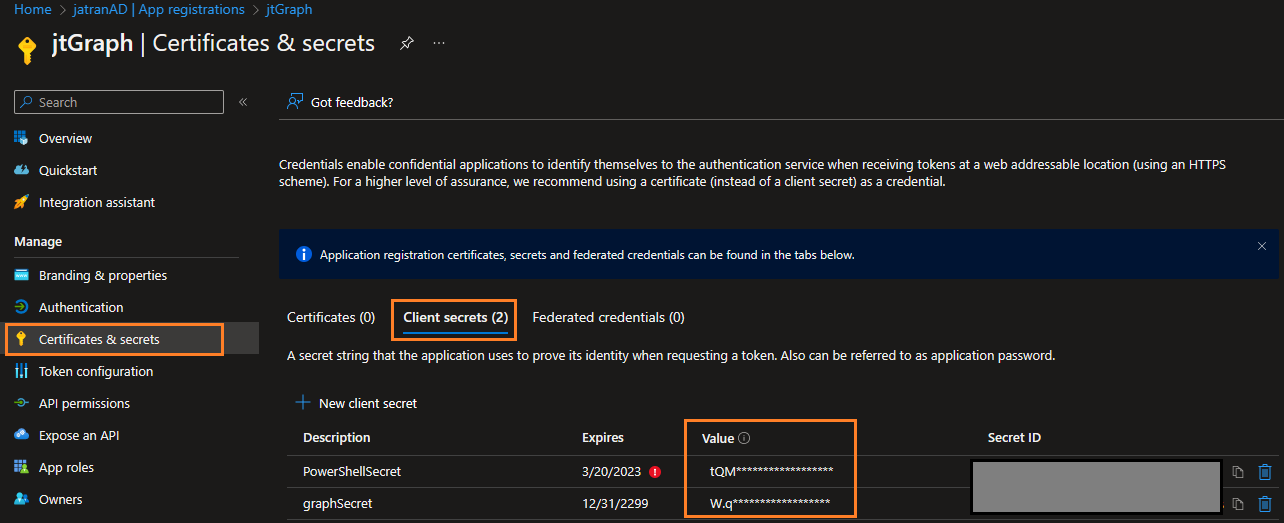Click the API permissions icon
The image size is (1284, 523).
coord(21,403)
